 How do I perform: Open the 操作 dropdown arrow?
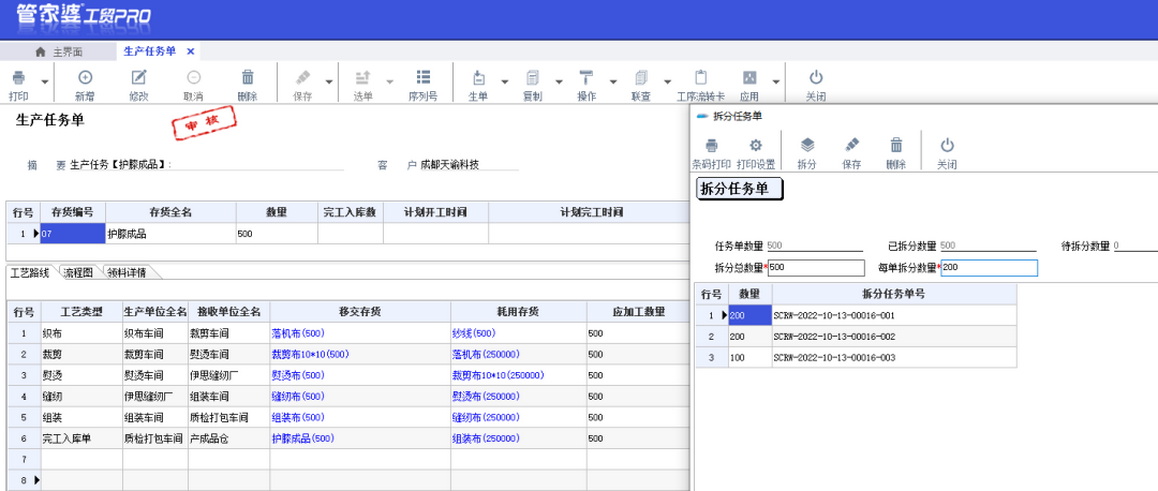click(613, 82)
